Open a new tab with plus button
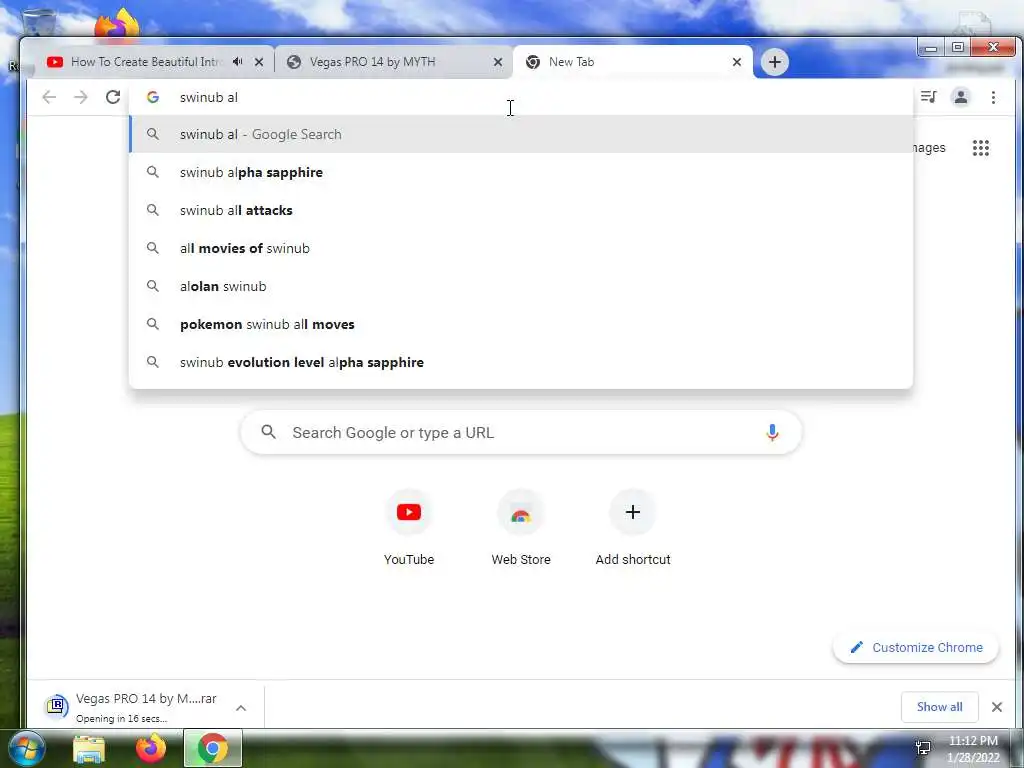Screen dimensions: 1024x768 tap(775, 62)
